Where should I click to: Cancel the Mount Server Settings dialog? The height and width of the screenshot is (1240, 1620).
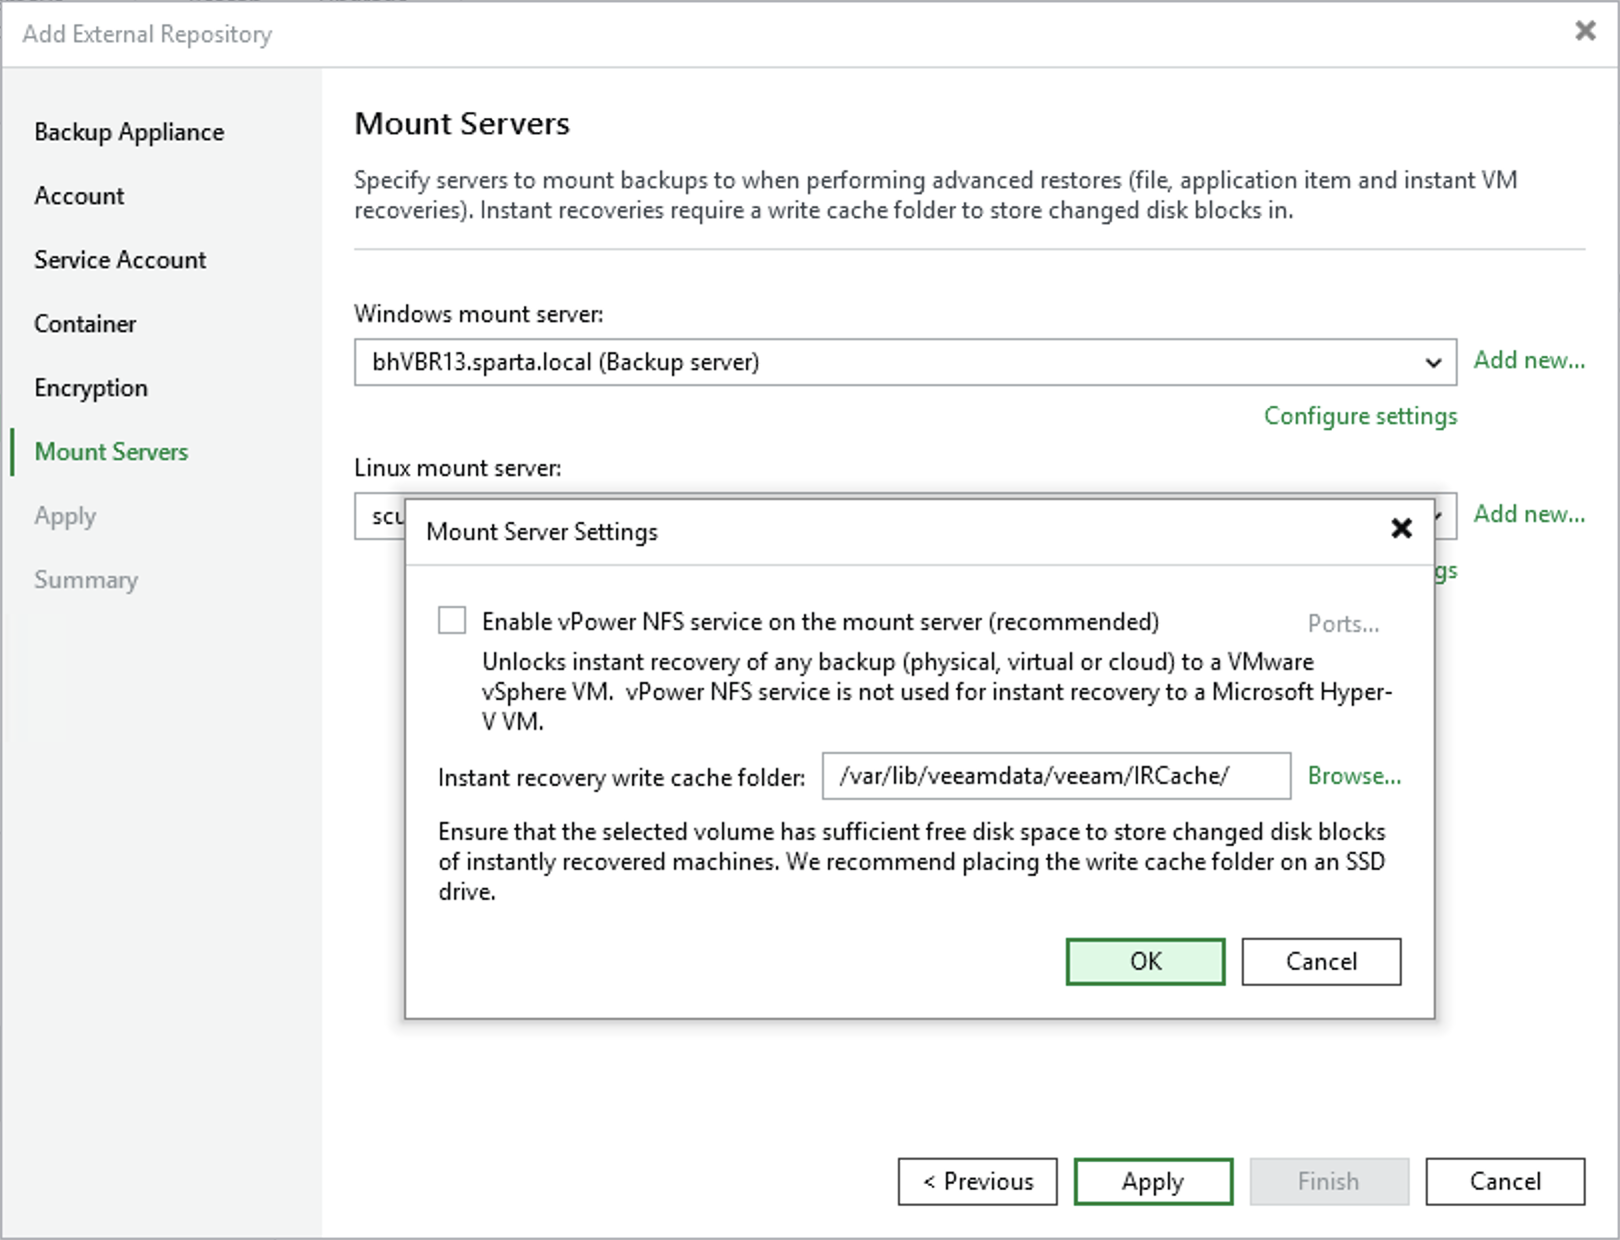(x=1321, y=961)
